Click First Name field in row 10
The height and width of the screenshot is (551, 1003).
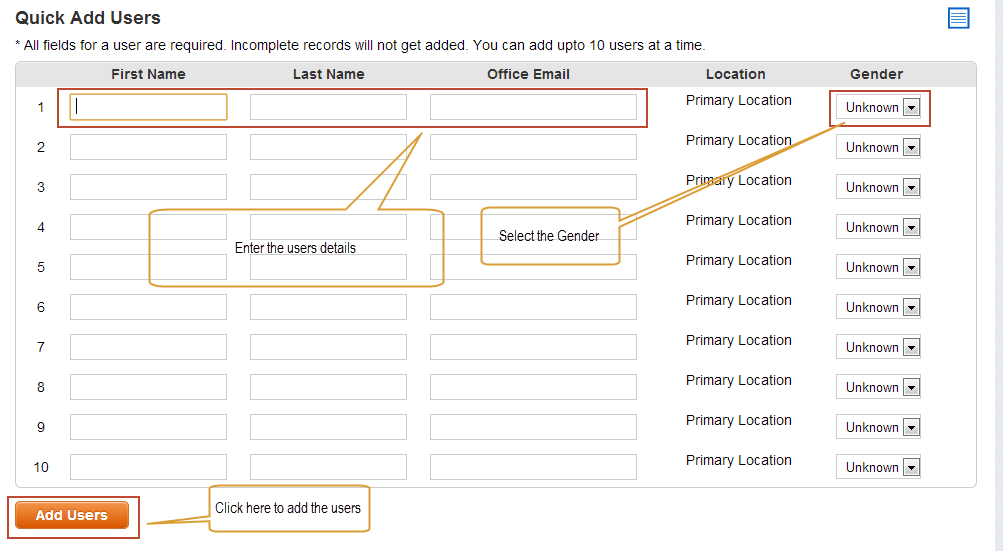click(x=148, y=467)
